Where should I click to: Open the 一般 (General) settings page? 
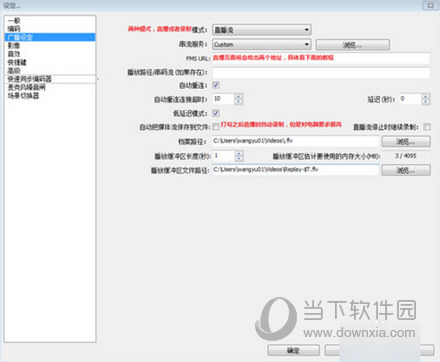click(x=14, y=21)
